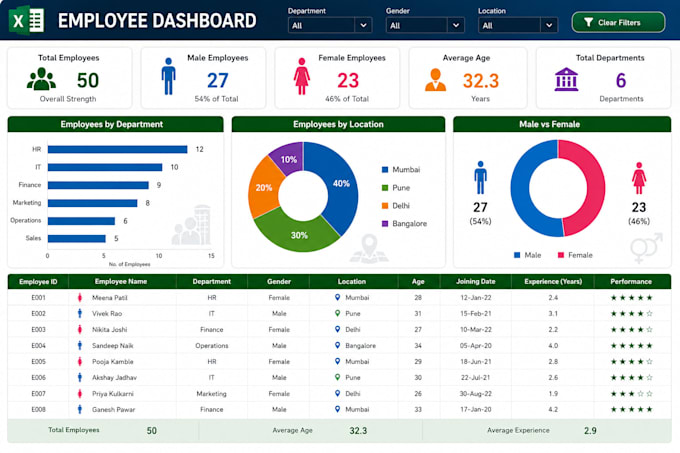Click the gender icon beside Vivek Rao
This screenshot has width=680, height=453.
pyautogui.click(x=80, y=313)
